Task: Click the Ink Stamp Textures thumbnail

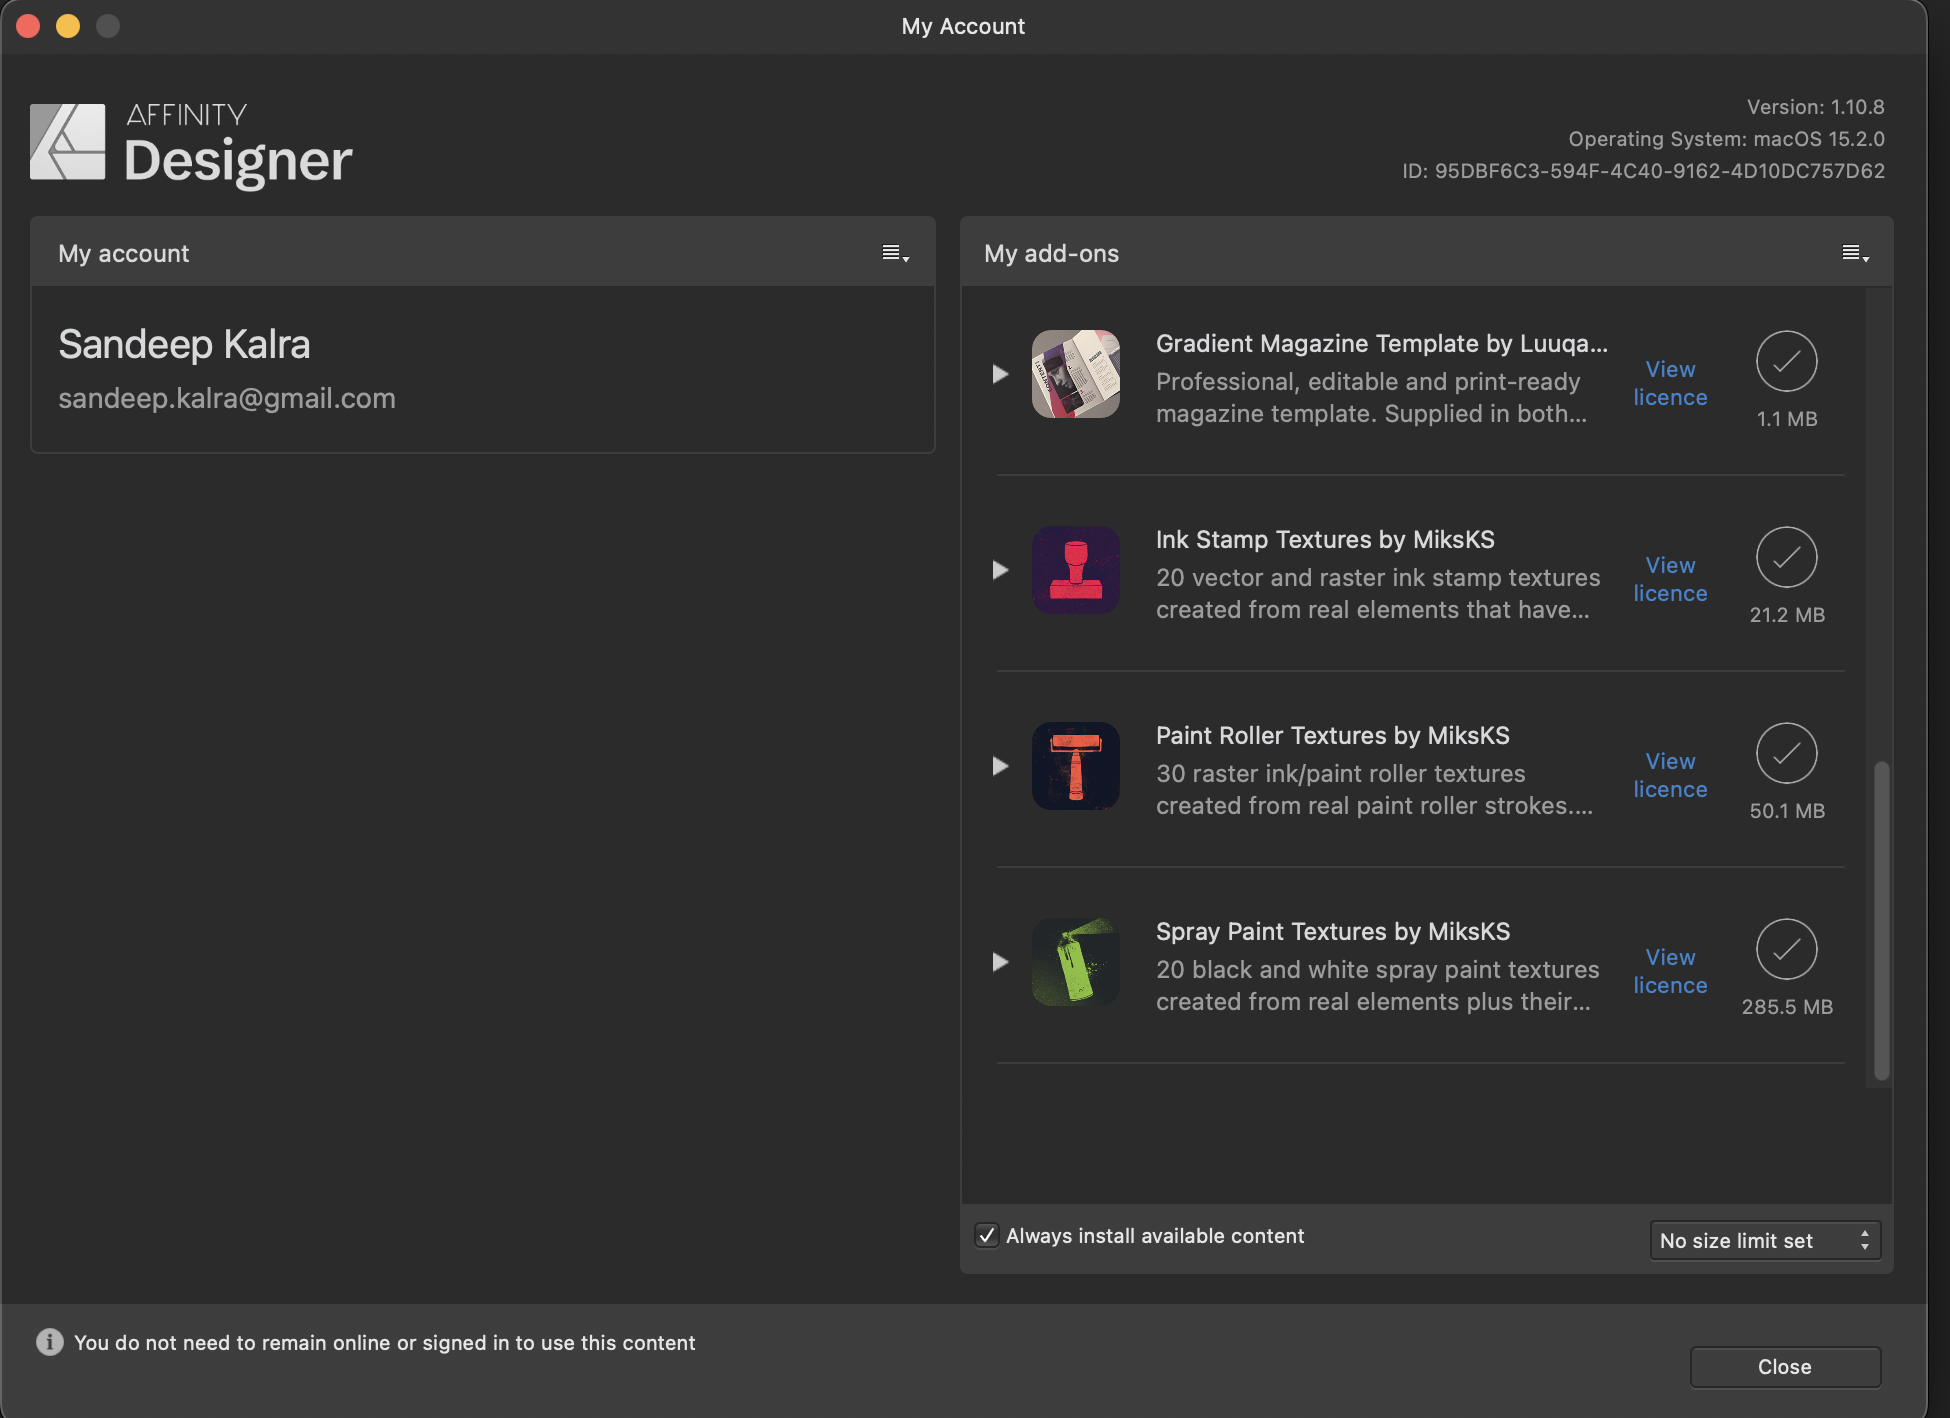Action: pyautogui.click(x=1076, y=570)
